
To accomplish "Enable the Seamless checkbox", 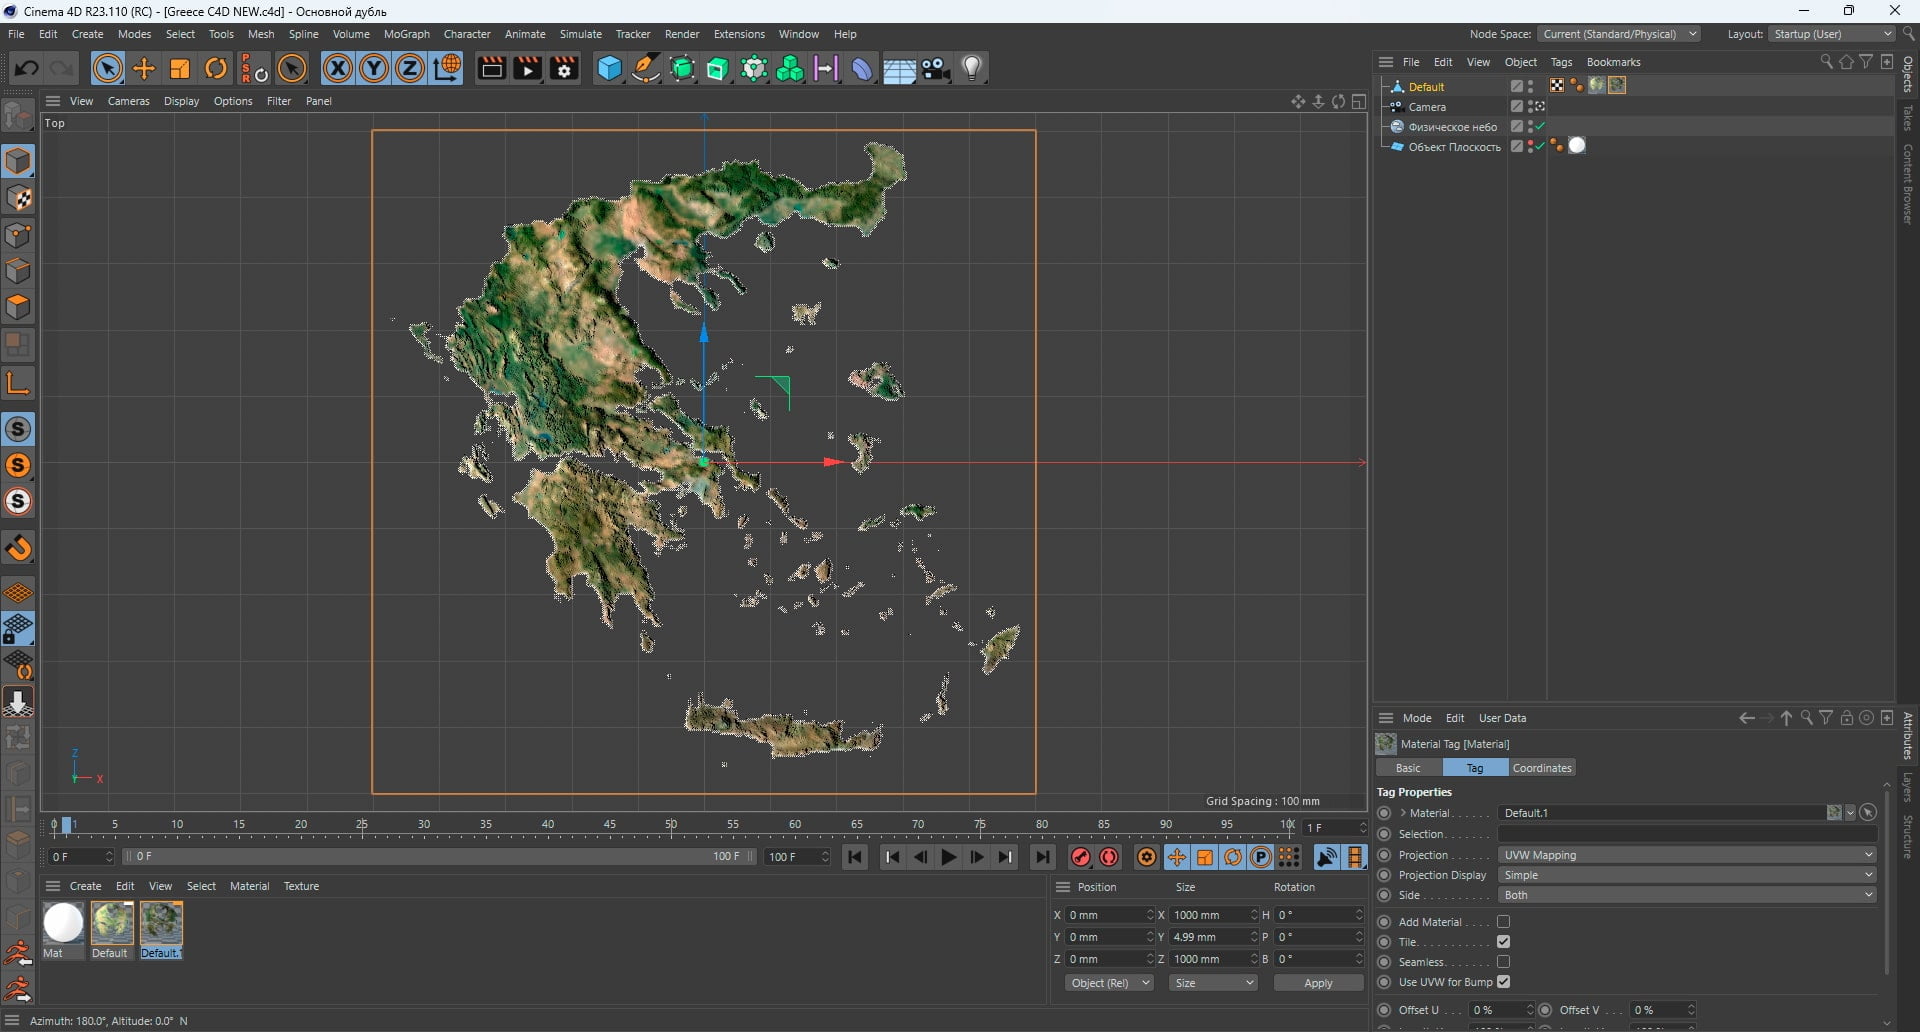I will pos(1503,962).
